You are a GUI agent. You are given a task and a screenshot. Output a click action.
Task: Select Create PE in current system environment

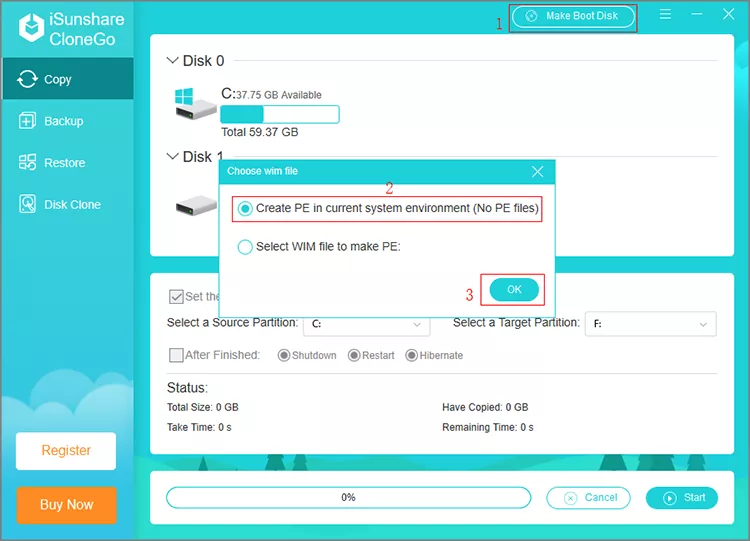(x=388, y=209)
